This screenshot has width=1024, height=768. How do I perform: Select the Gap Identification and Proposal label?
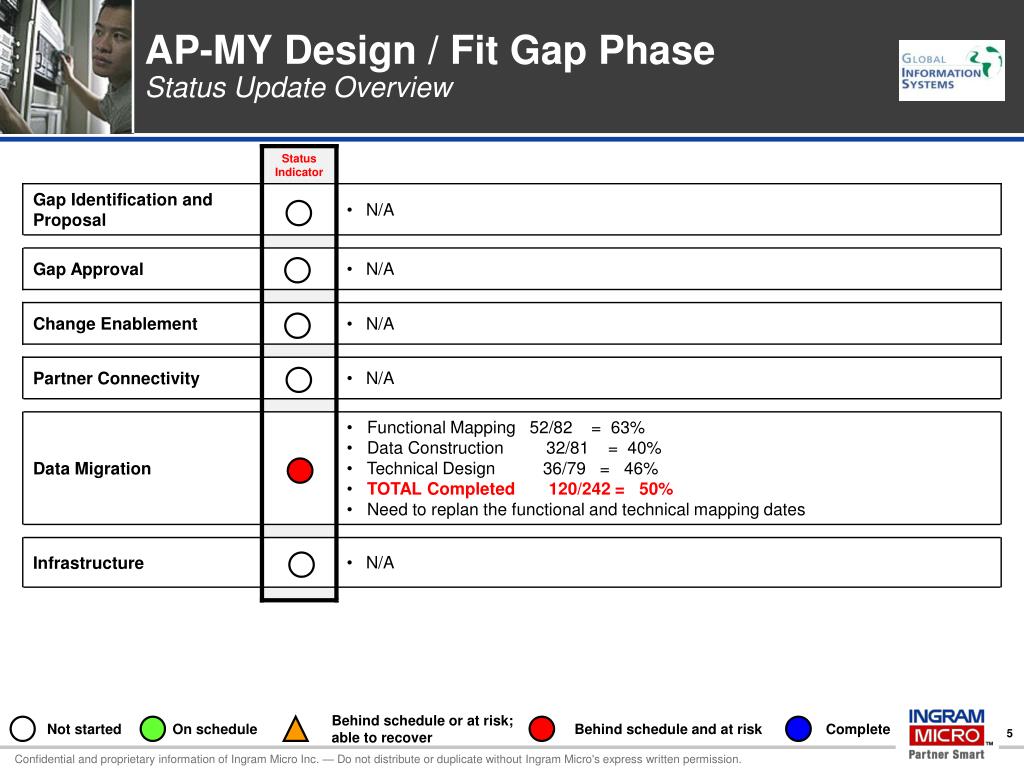click(x=123, y=210)
